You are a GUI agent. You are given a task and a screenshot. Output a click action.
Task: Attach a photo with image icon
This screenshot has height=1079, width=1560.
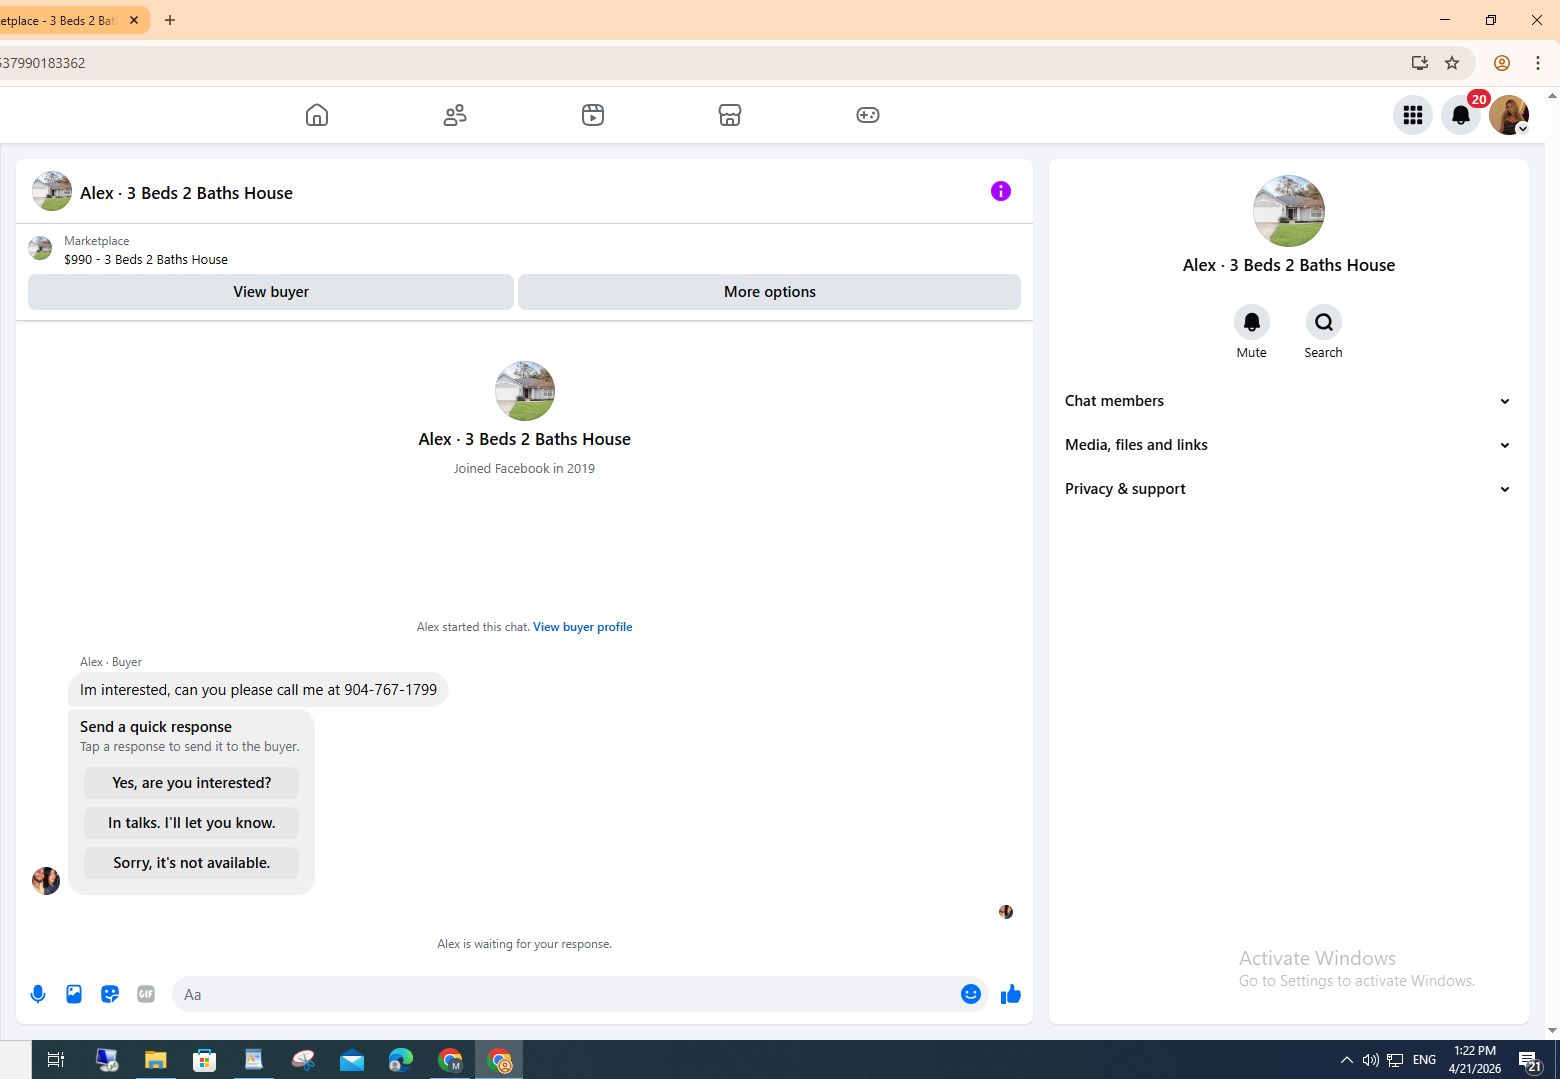click(74, 994)
